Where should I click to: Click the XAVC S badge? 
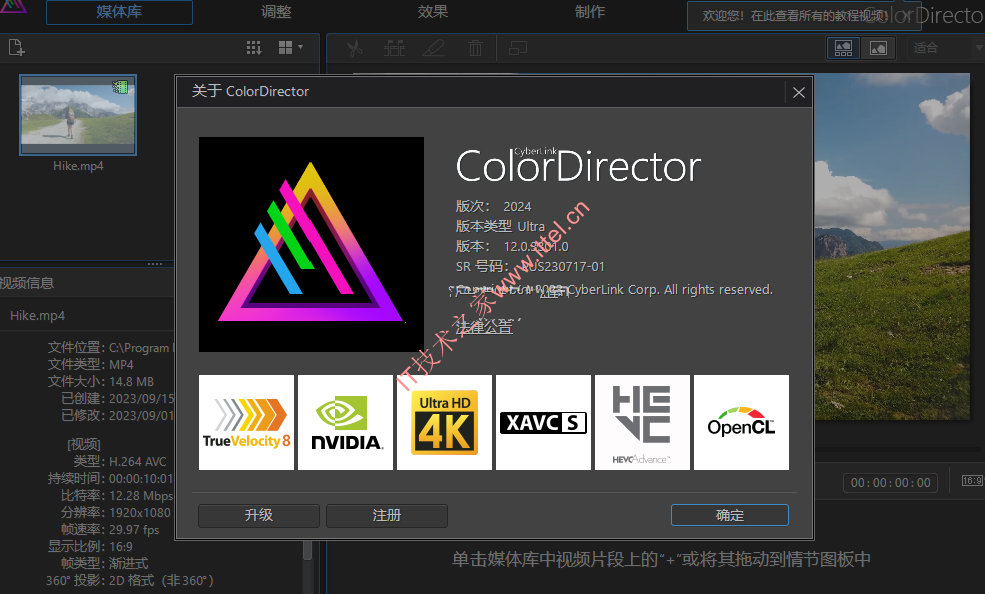pos(543,423)
